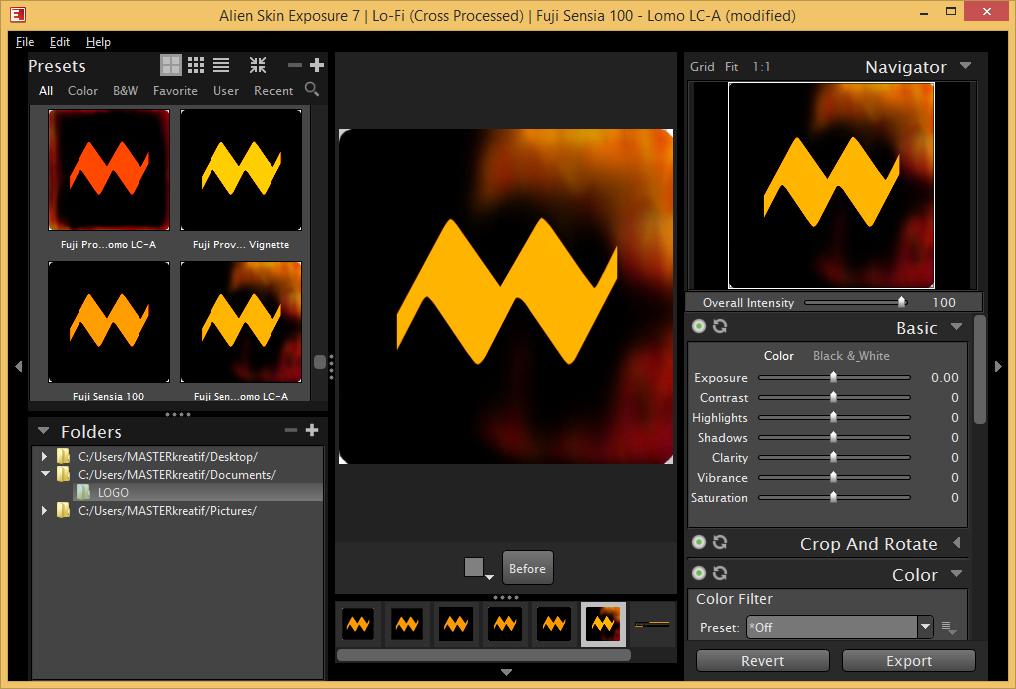
Task: Open the Help menu
Action: click(x=98, y=42)
